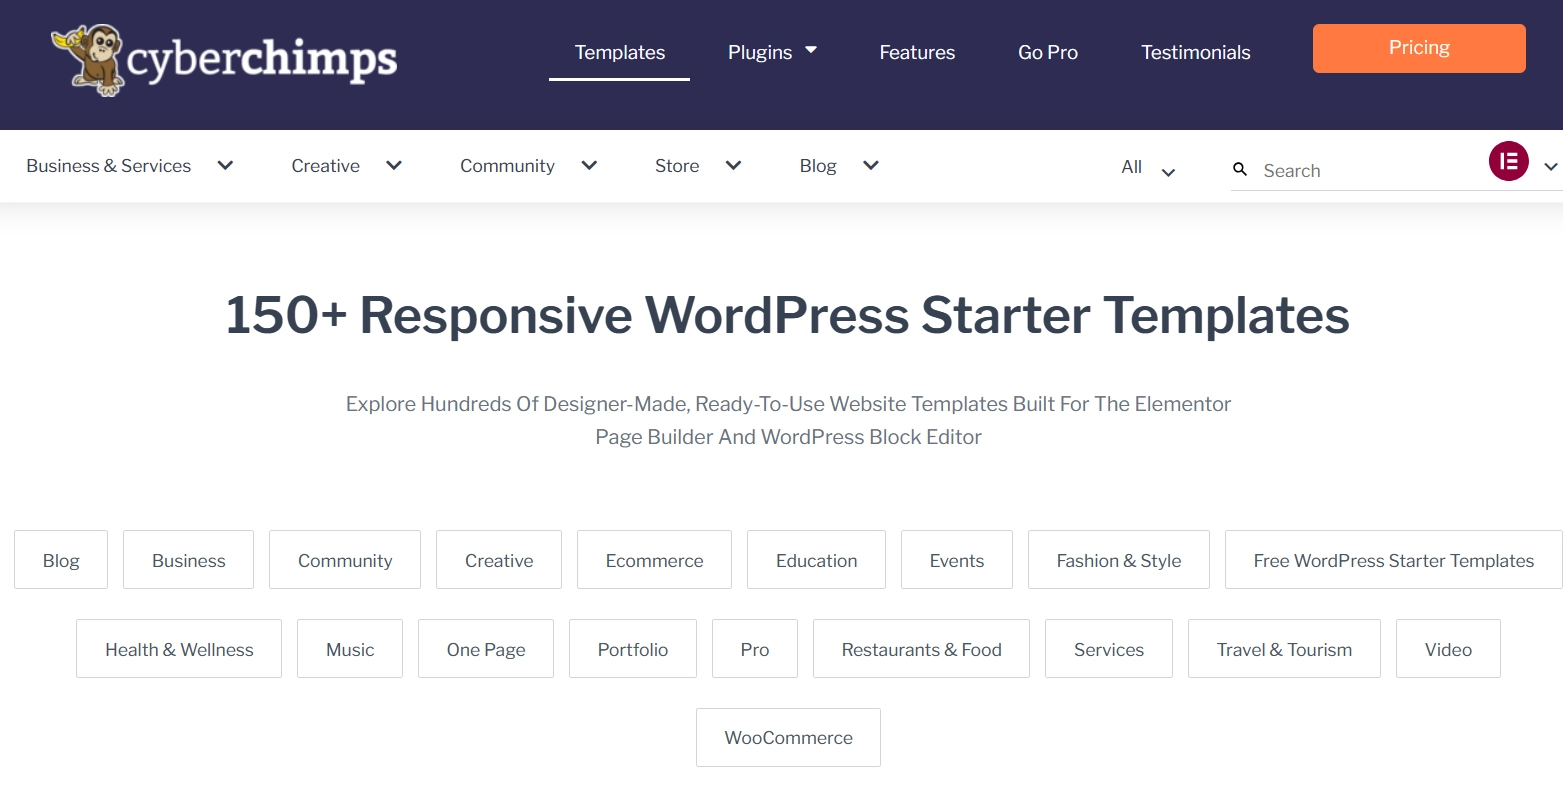This screenshot has height=799, width=1563.
Task: Filter templates by Business tag
Action: pos(189,560)
